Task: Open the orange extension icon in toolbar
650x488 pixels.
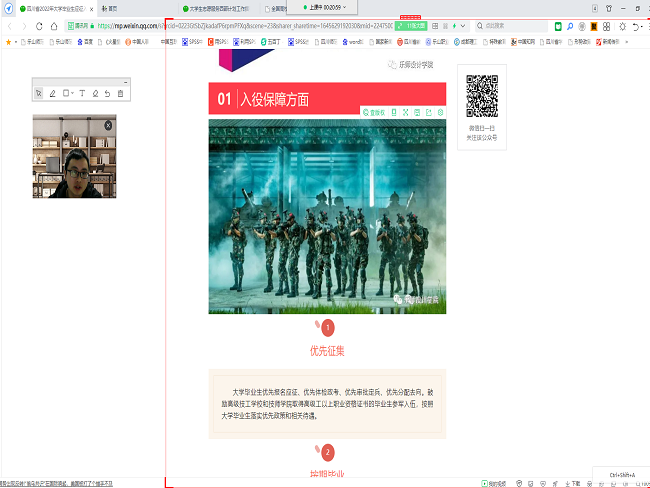Action: (594, 27)
